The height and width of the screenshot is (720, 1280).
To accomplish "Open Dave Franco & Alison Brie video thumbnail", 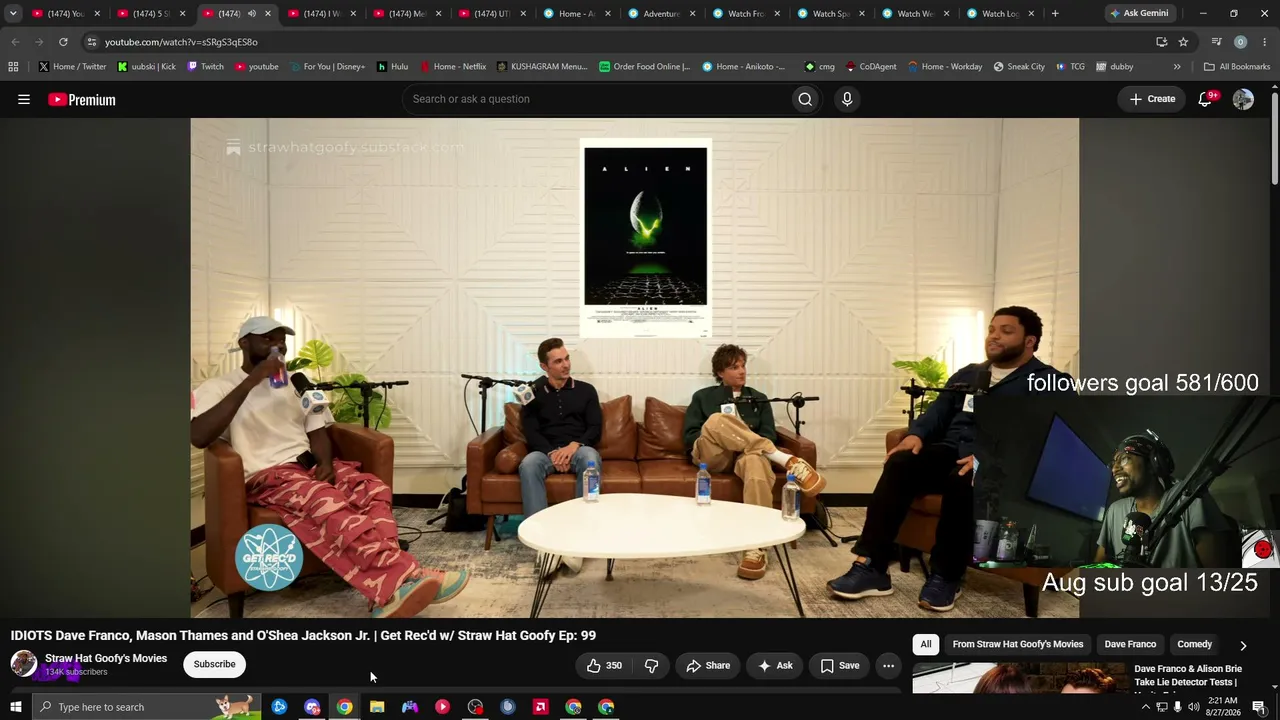I will pos(1020,678).
